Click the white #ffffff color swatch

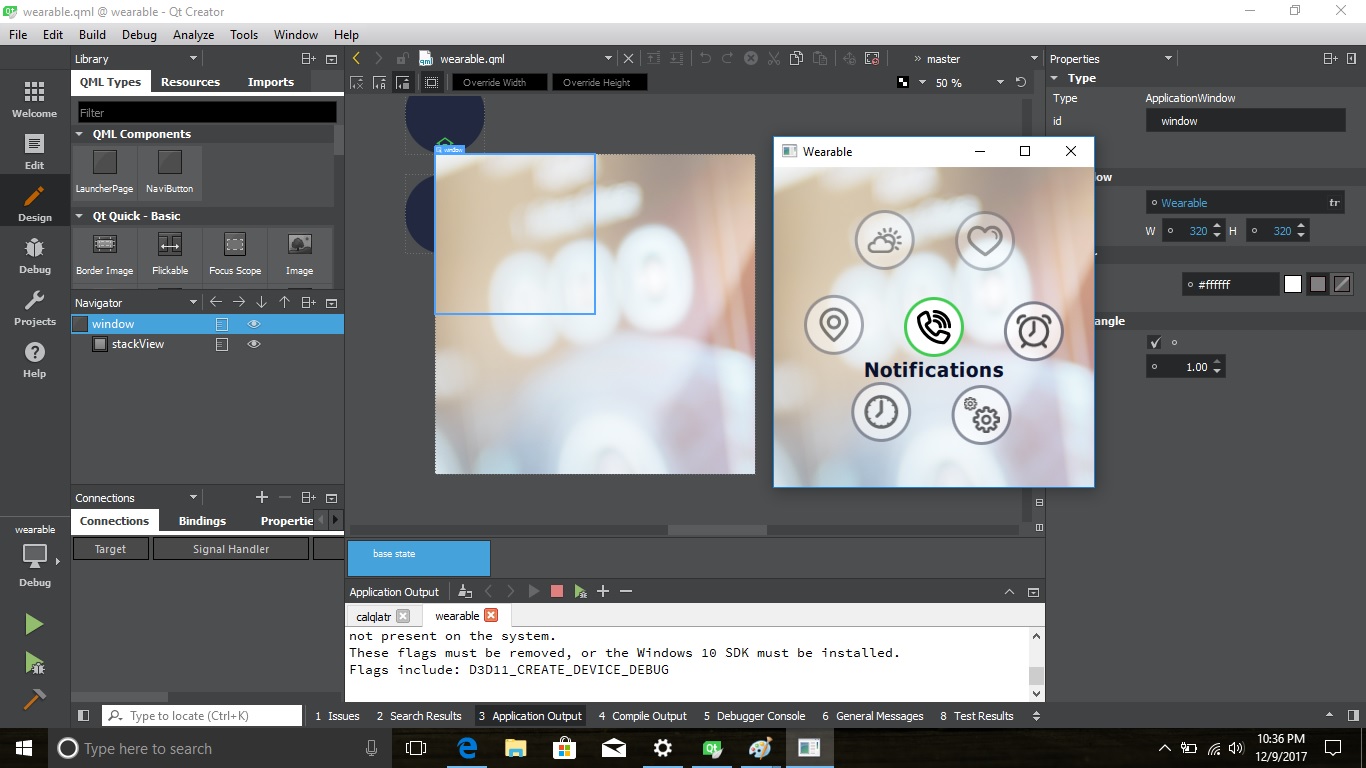pos(1292,284)
